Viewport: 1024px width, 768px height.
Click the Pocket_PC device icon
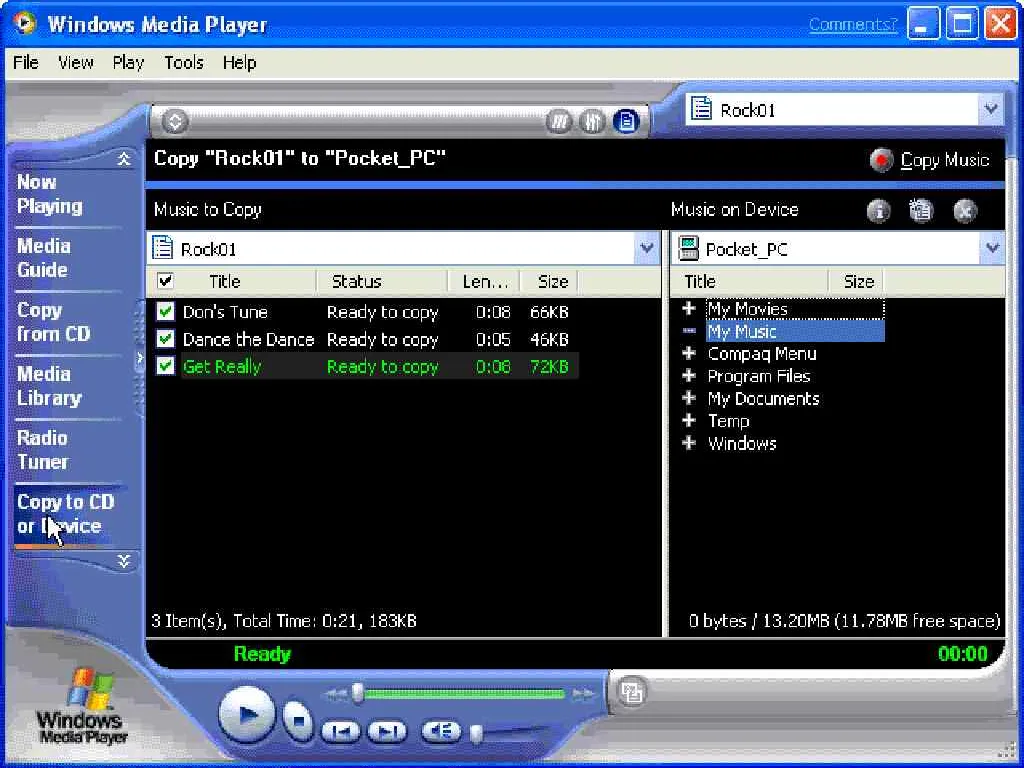[688, 249]
